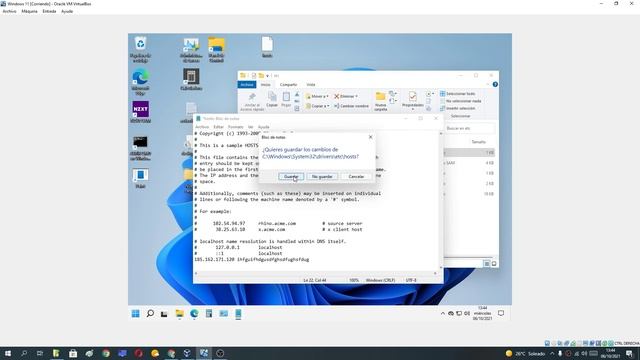
Task: Click the search icon on Windows 11 taskbar
Action: (x=150, y=313)
